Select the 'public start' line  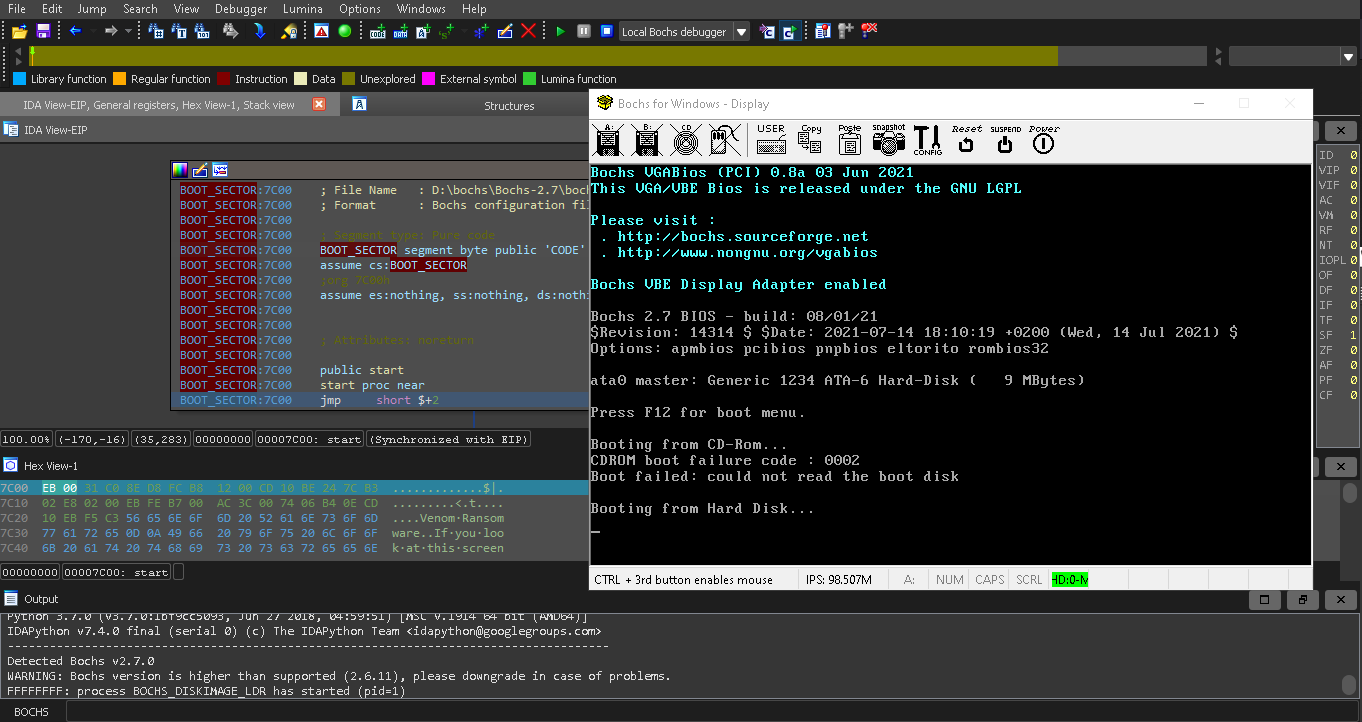click(x=362, y=370)
